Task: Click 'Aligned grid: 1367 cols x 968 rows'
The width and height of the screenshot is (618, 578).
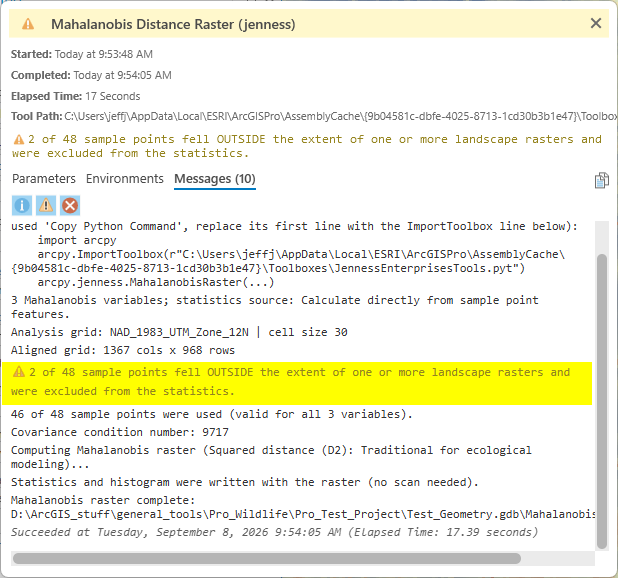Action: (123, 350)
